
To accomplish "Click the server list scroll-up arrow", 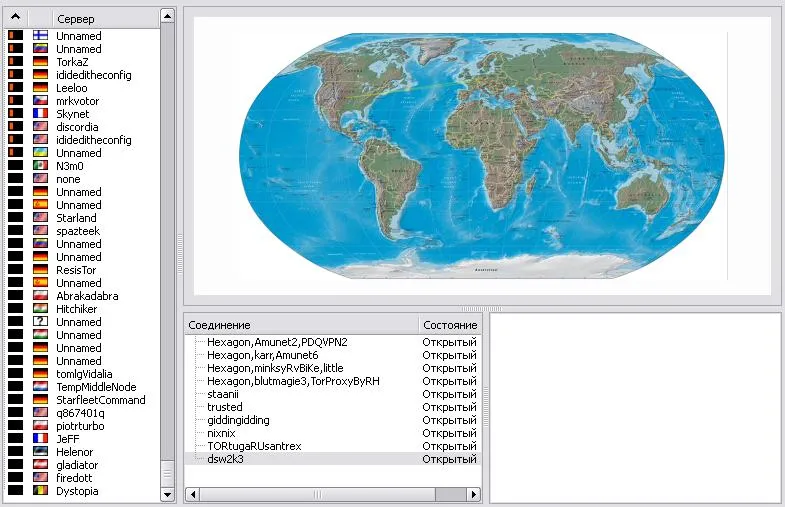I will coord(167,18).
